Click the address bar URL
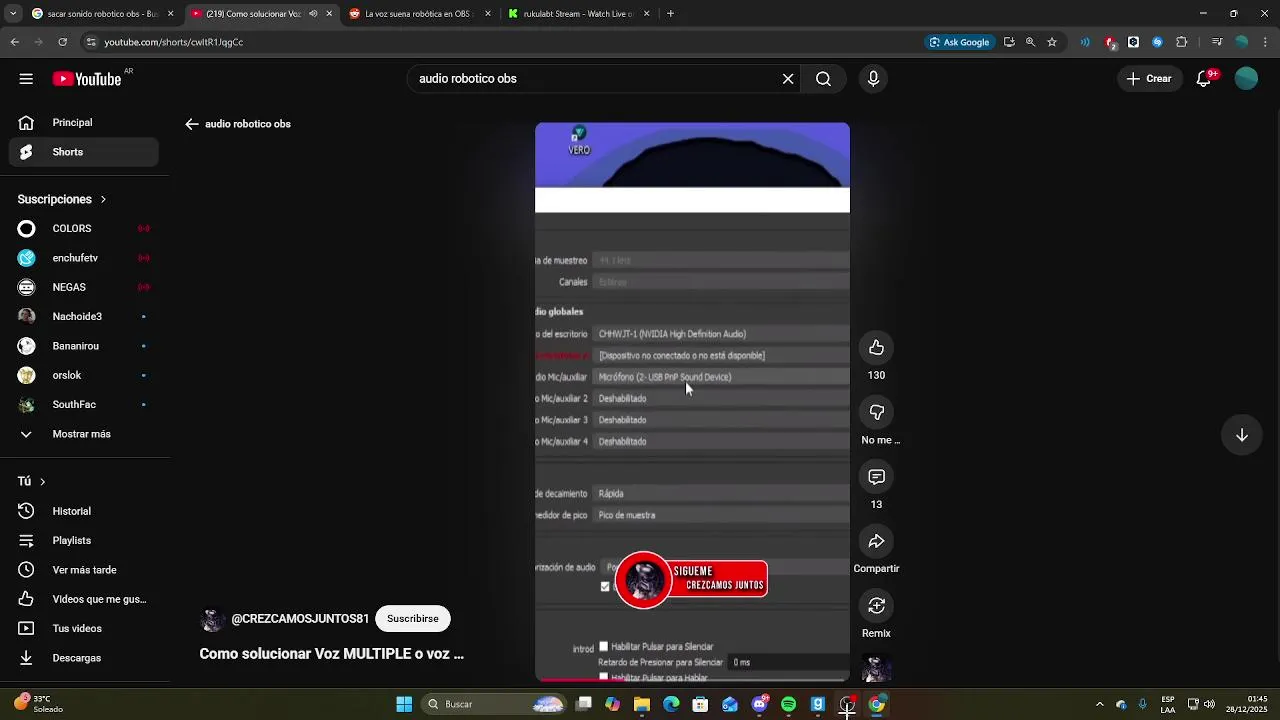 (174, 42)
